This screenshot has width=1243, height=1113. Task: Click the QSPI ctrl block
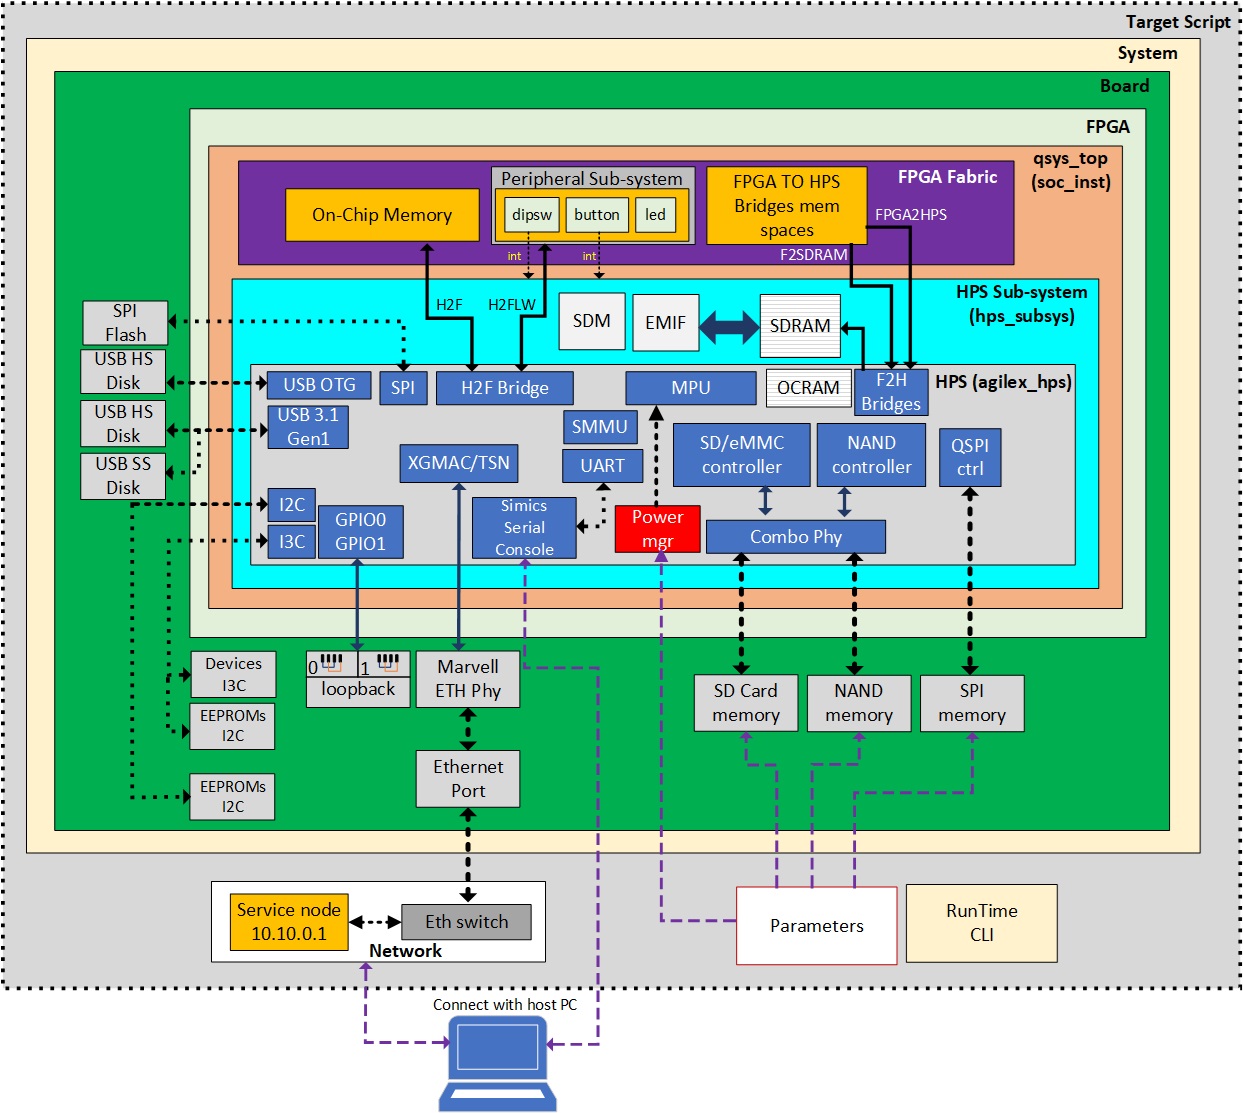(969, 457)
